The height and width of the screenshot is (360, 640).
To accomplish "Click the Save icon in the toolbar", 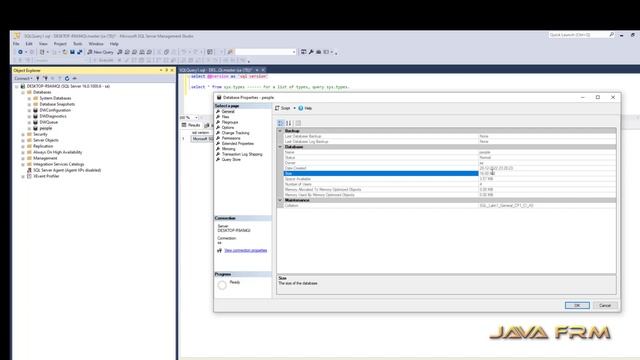I will coord(72,52).
